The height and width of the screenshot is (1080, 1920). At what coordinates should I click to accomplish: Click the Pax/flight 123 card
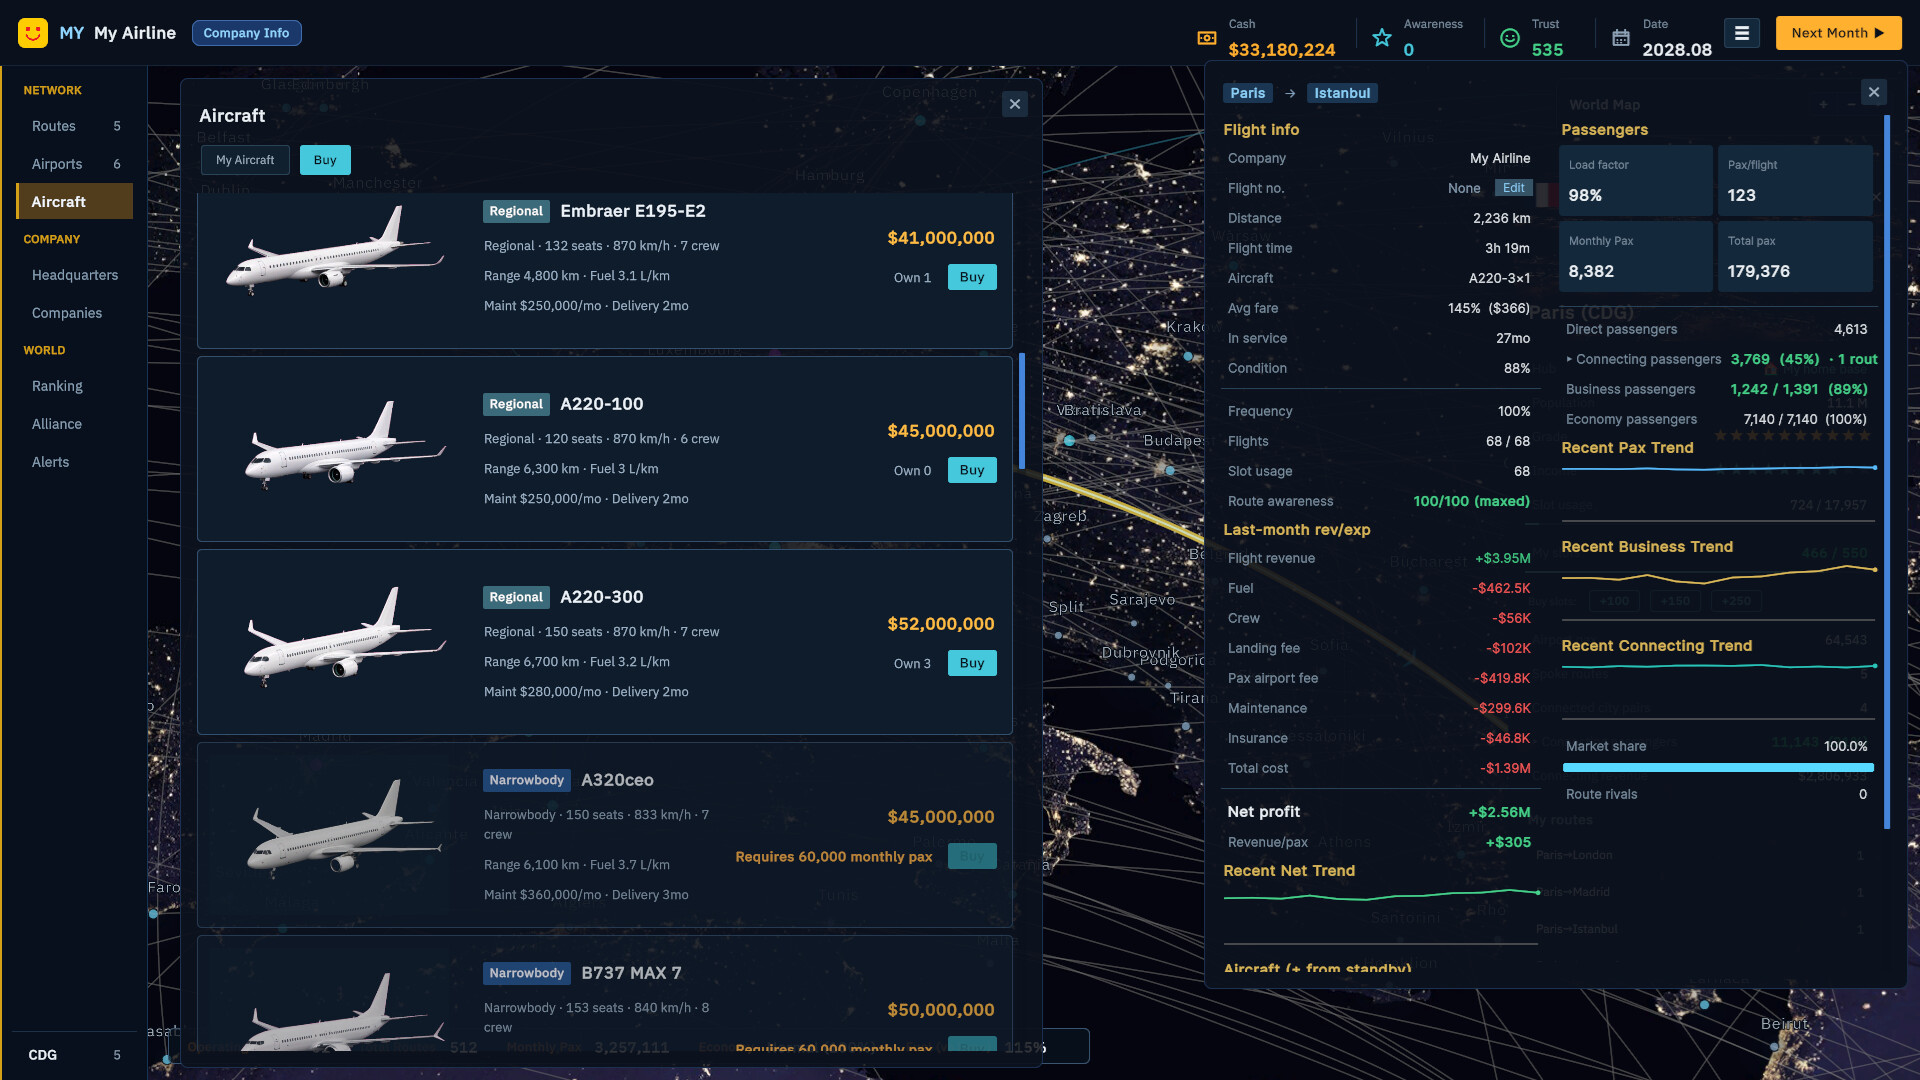point(1795,180)
